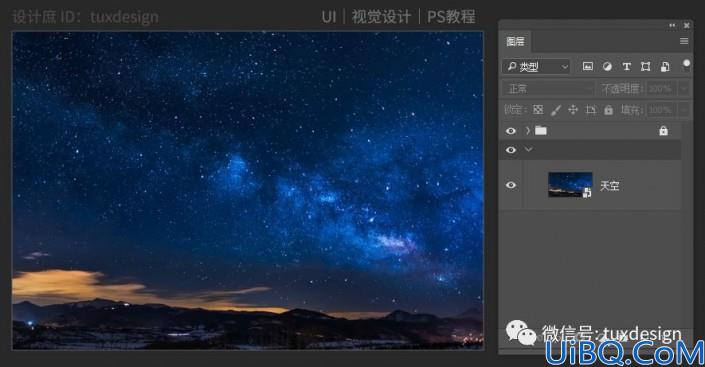This screenshot has height=367, width=705.
Task: Filter layers by adjustment layer type
Action: pyautogui.click(x=607, y=67)
